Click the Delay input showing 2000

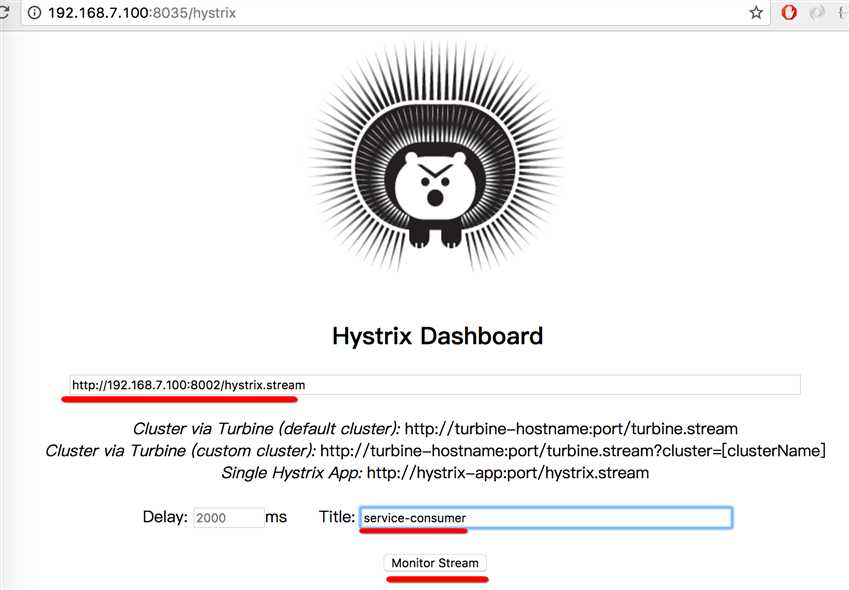228,517
